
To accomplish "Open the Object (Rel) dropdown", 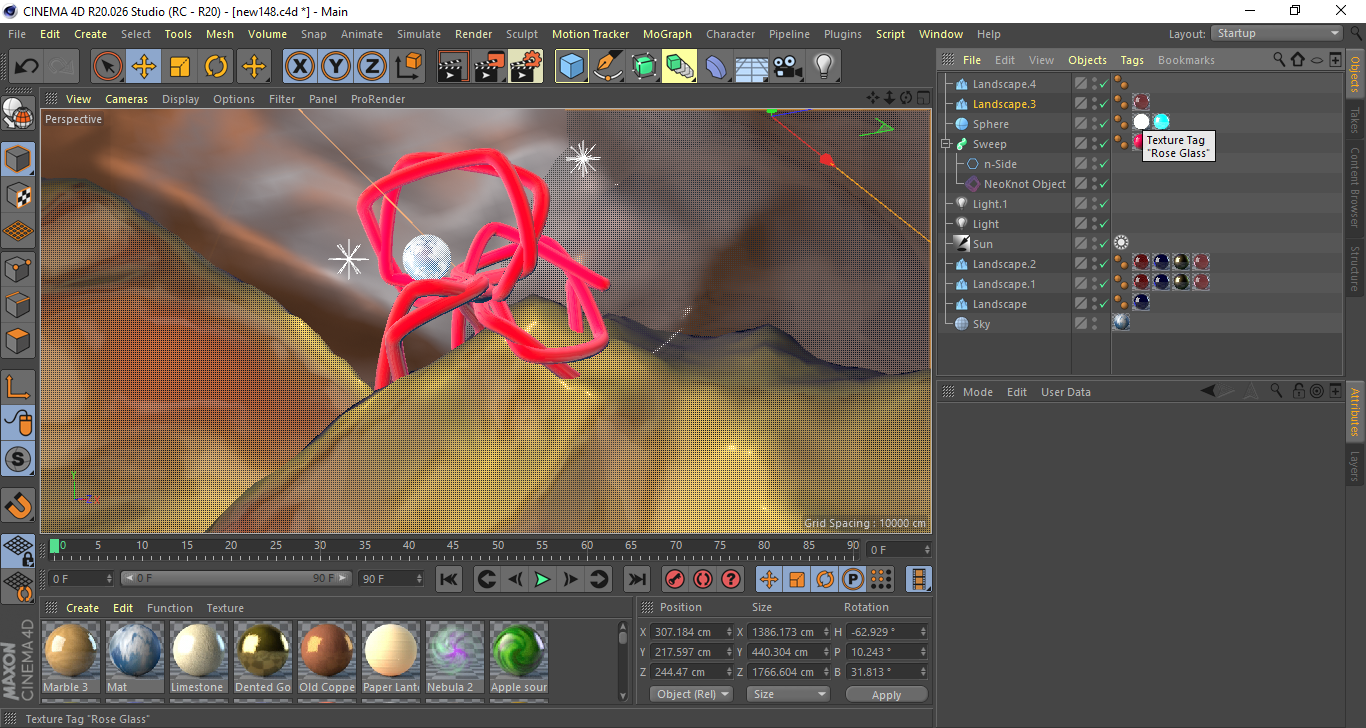I will pyautogui.click(x=691, y=694).
